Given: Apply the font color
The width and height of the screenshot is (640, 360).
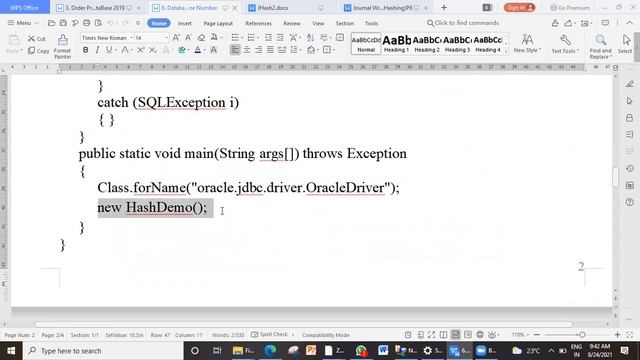Looking at the screenshot, I should coord(198,50).
